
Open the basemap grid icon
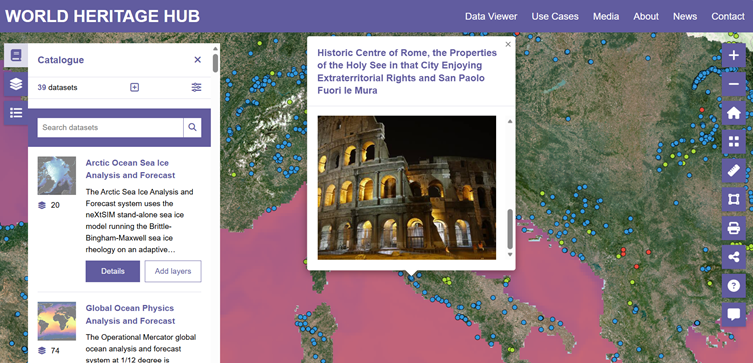tap(733, 142)
